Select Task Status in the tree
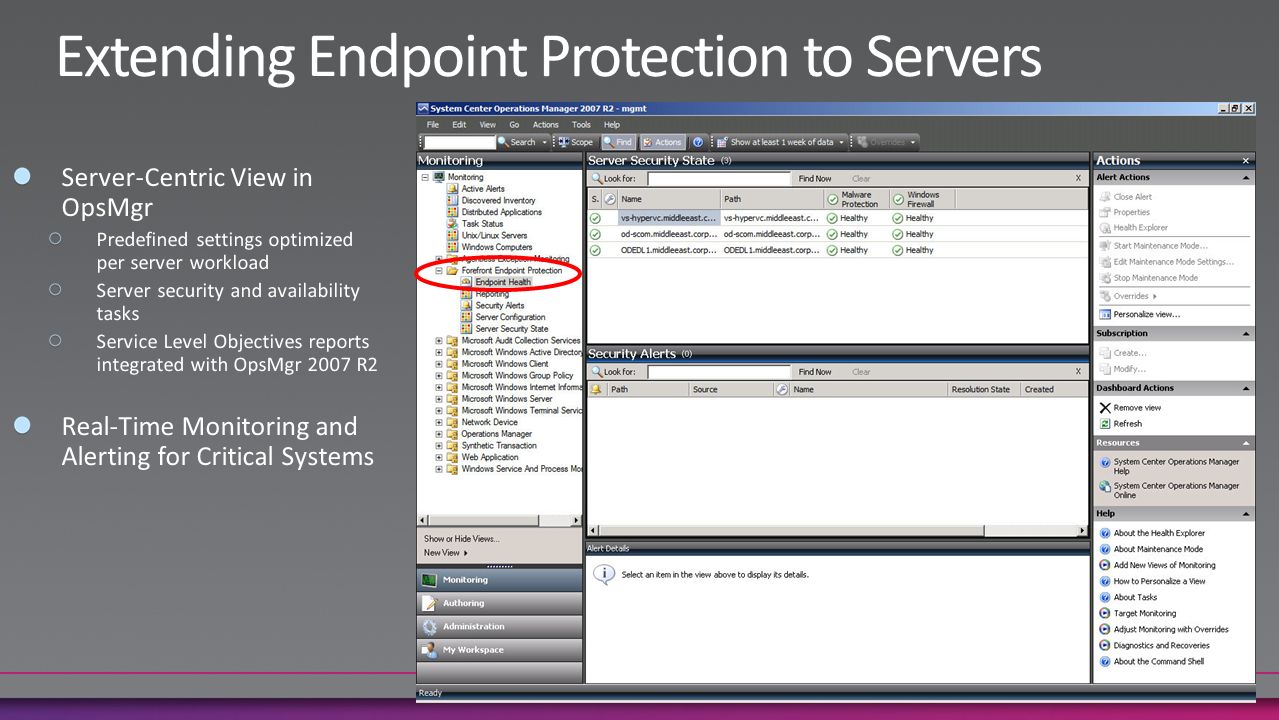Viewport: 1279px width, 720px height. (482, 224)
